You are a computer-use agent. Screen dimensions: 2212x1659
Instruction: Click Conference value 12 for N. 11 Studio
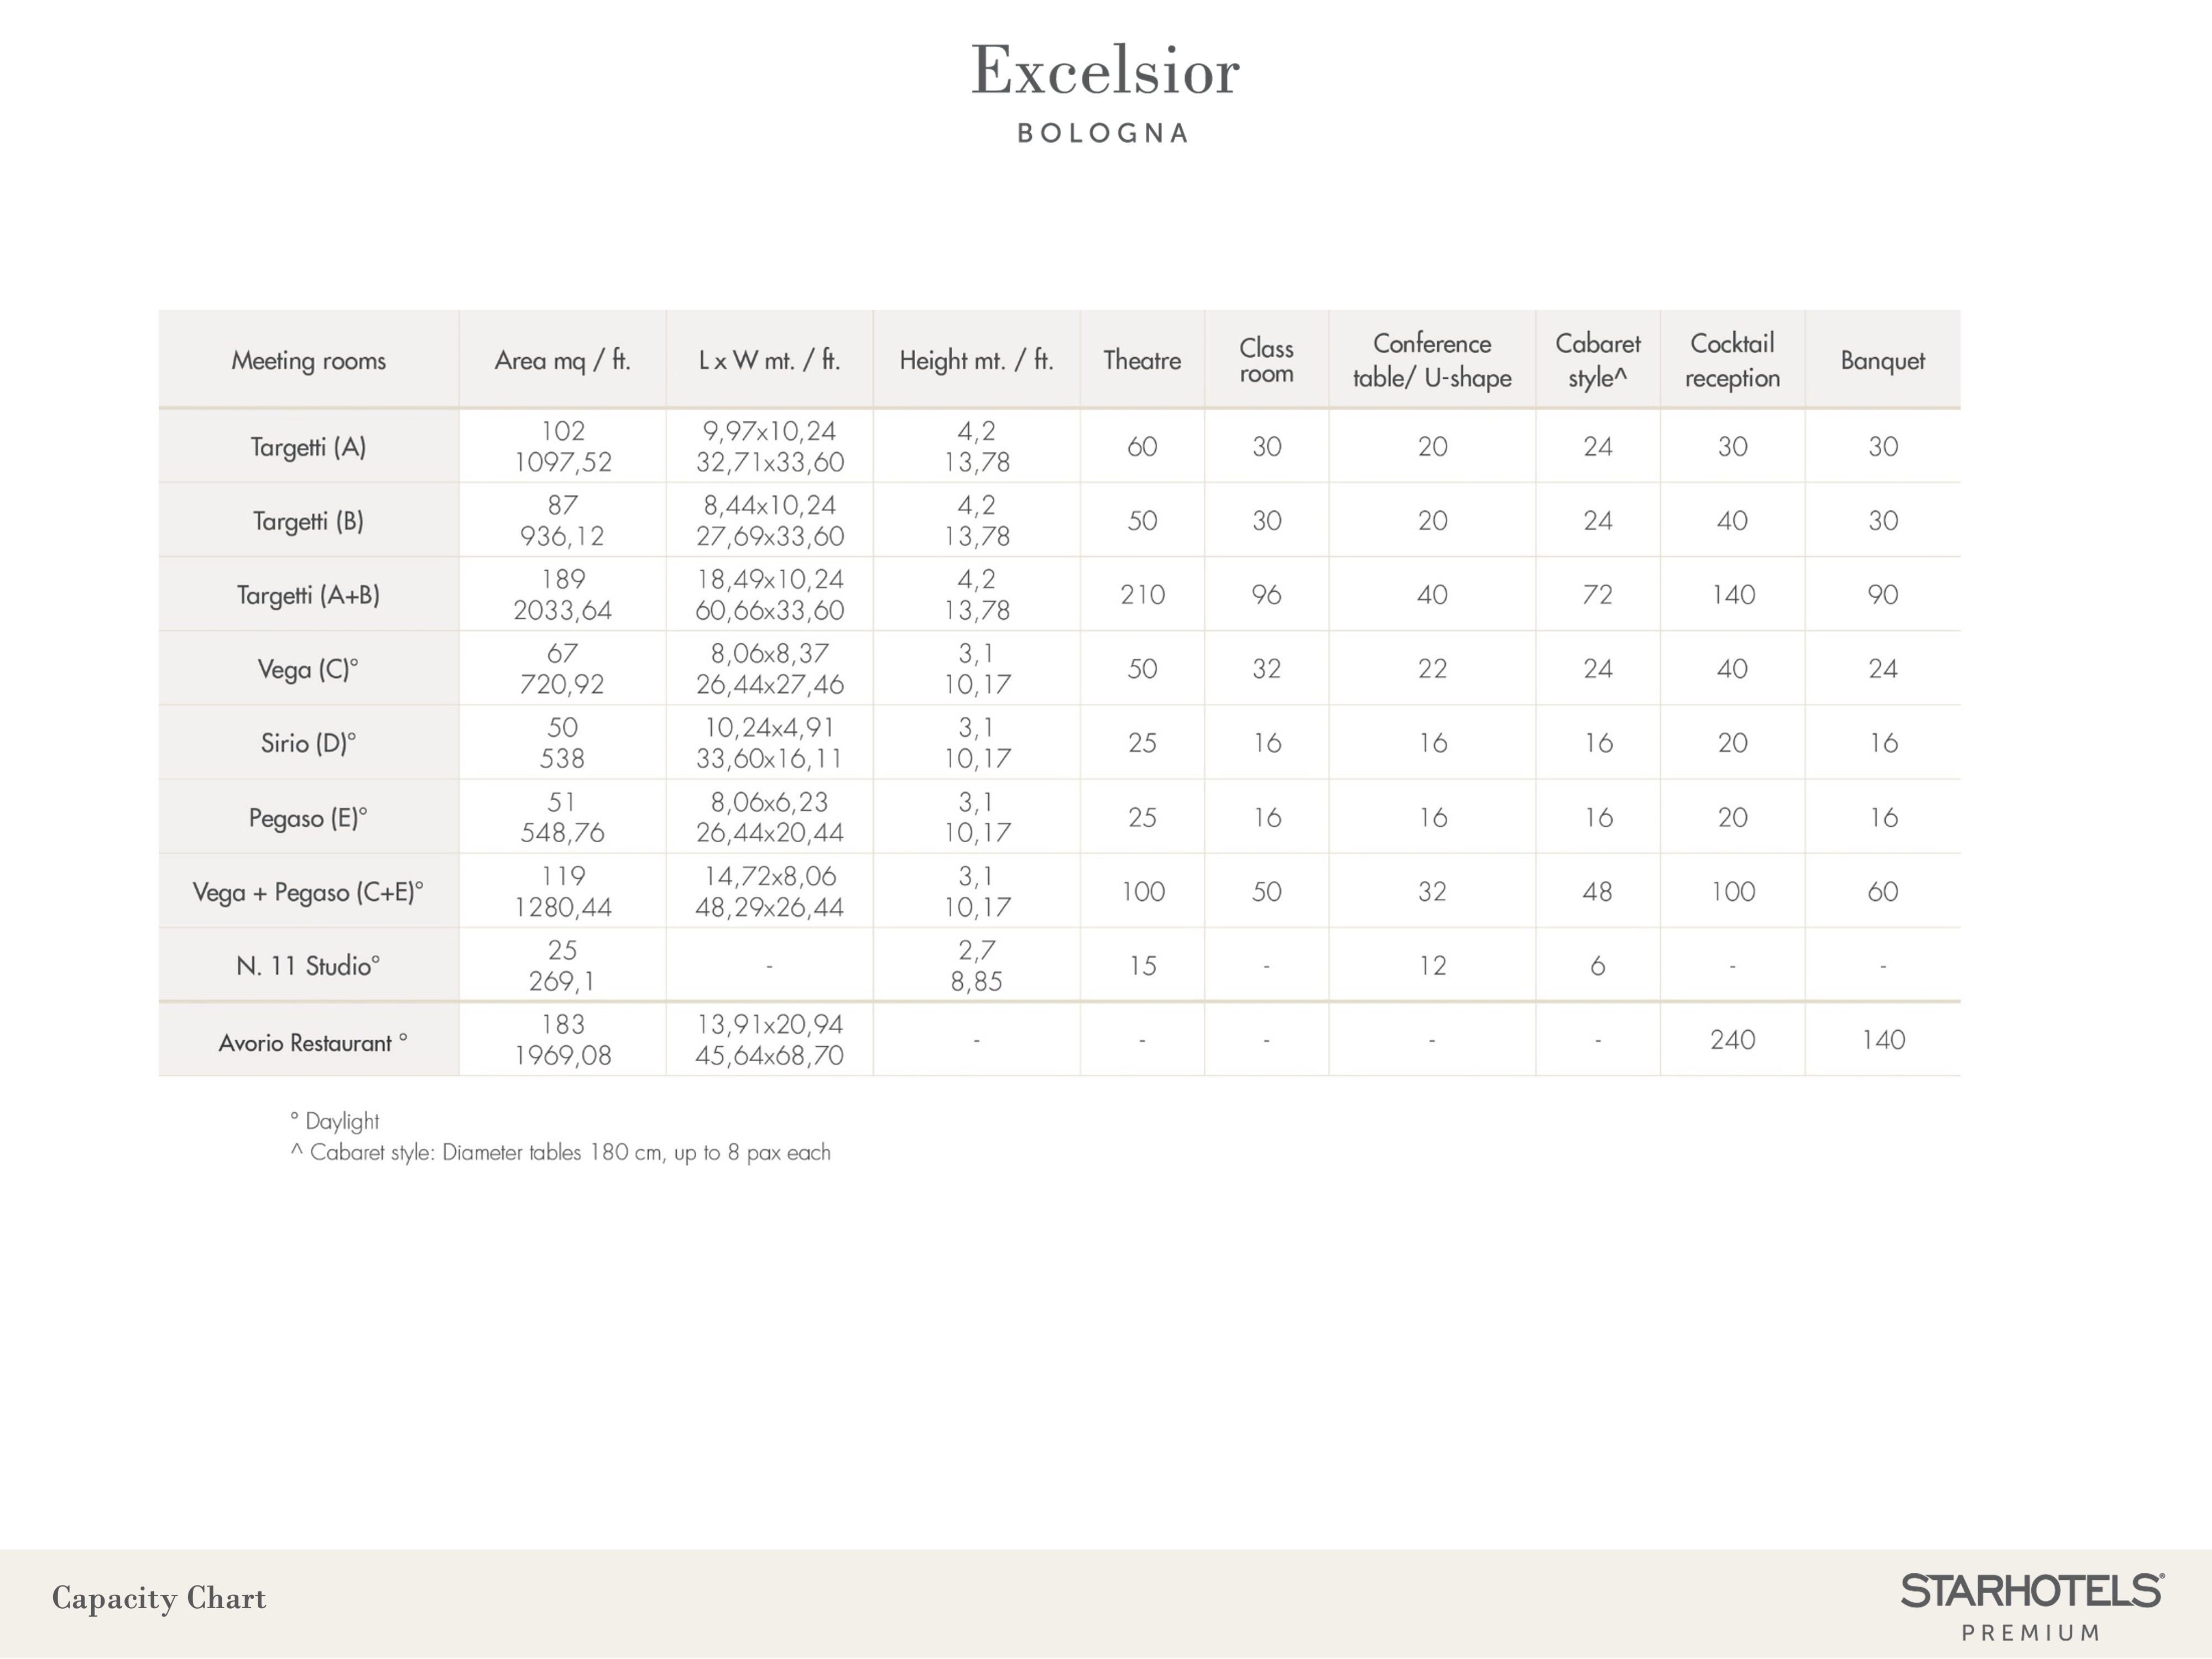point(1432,966)
